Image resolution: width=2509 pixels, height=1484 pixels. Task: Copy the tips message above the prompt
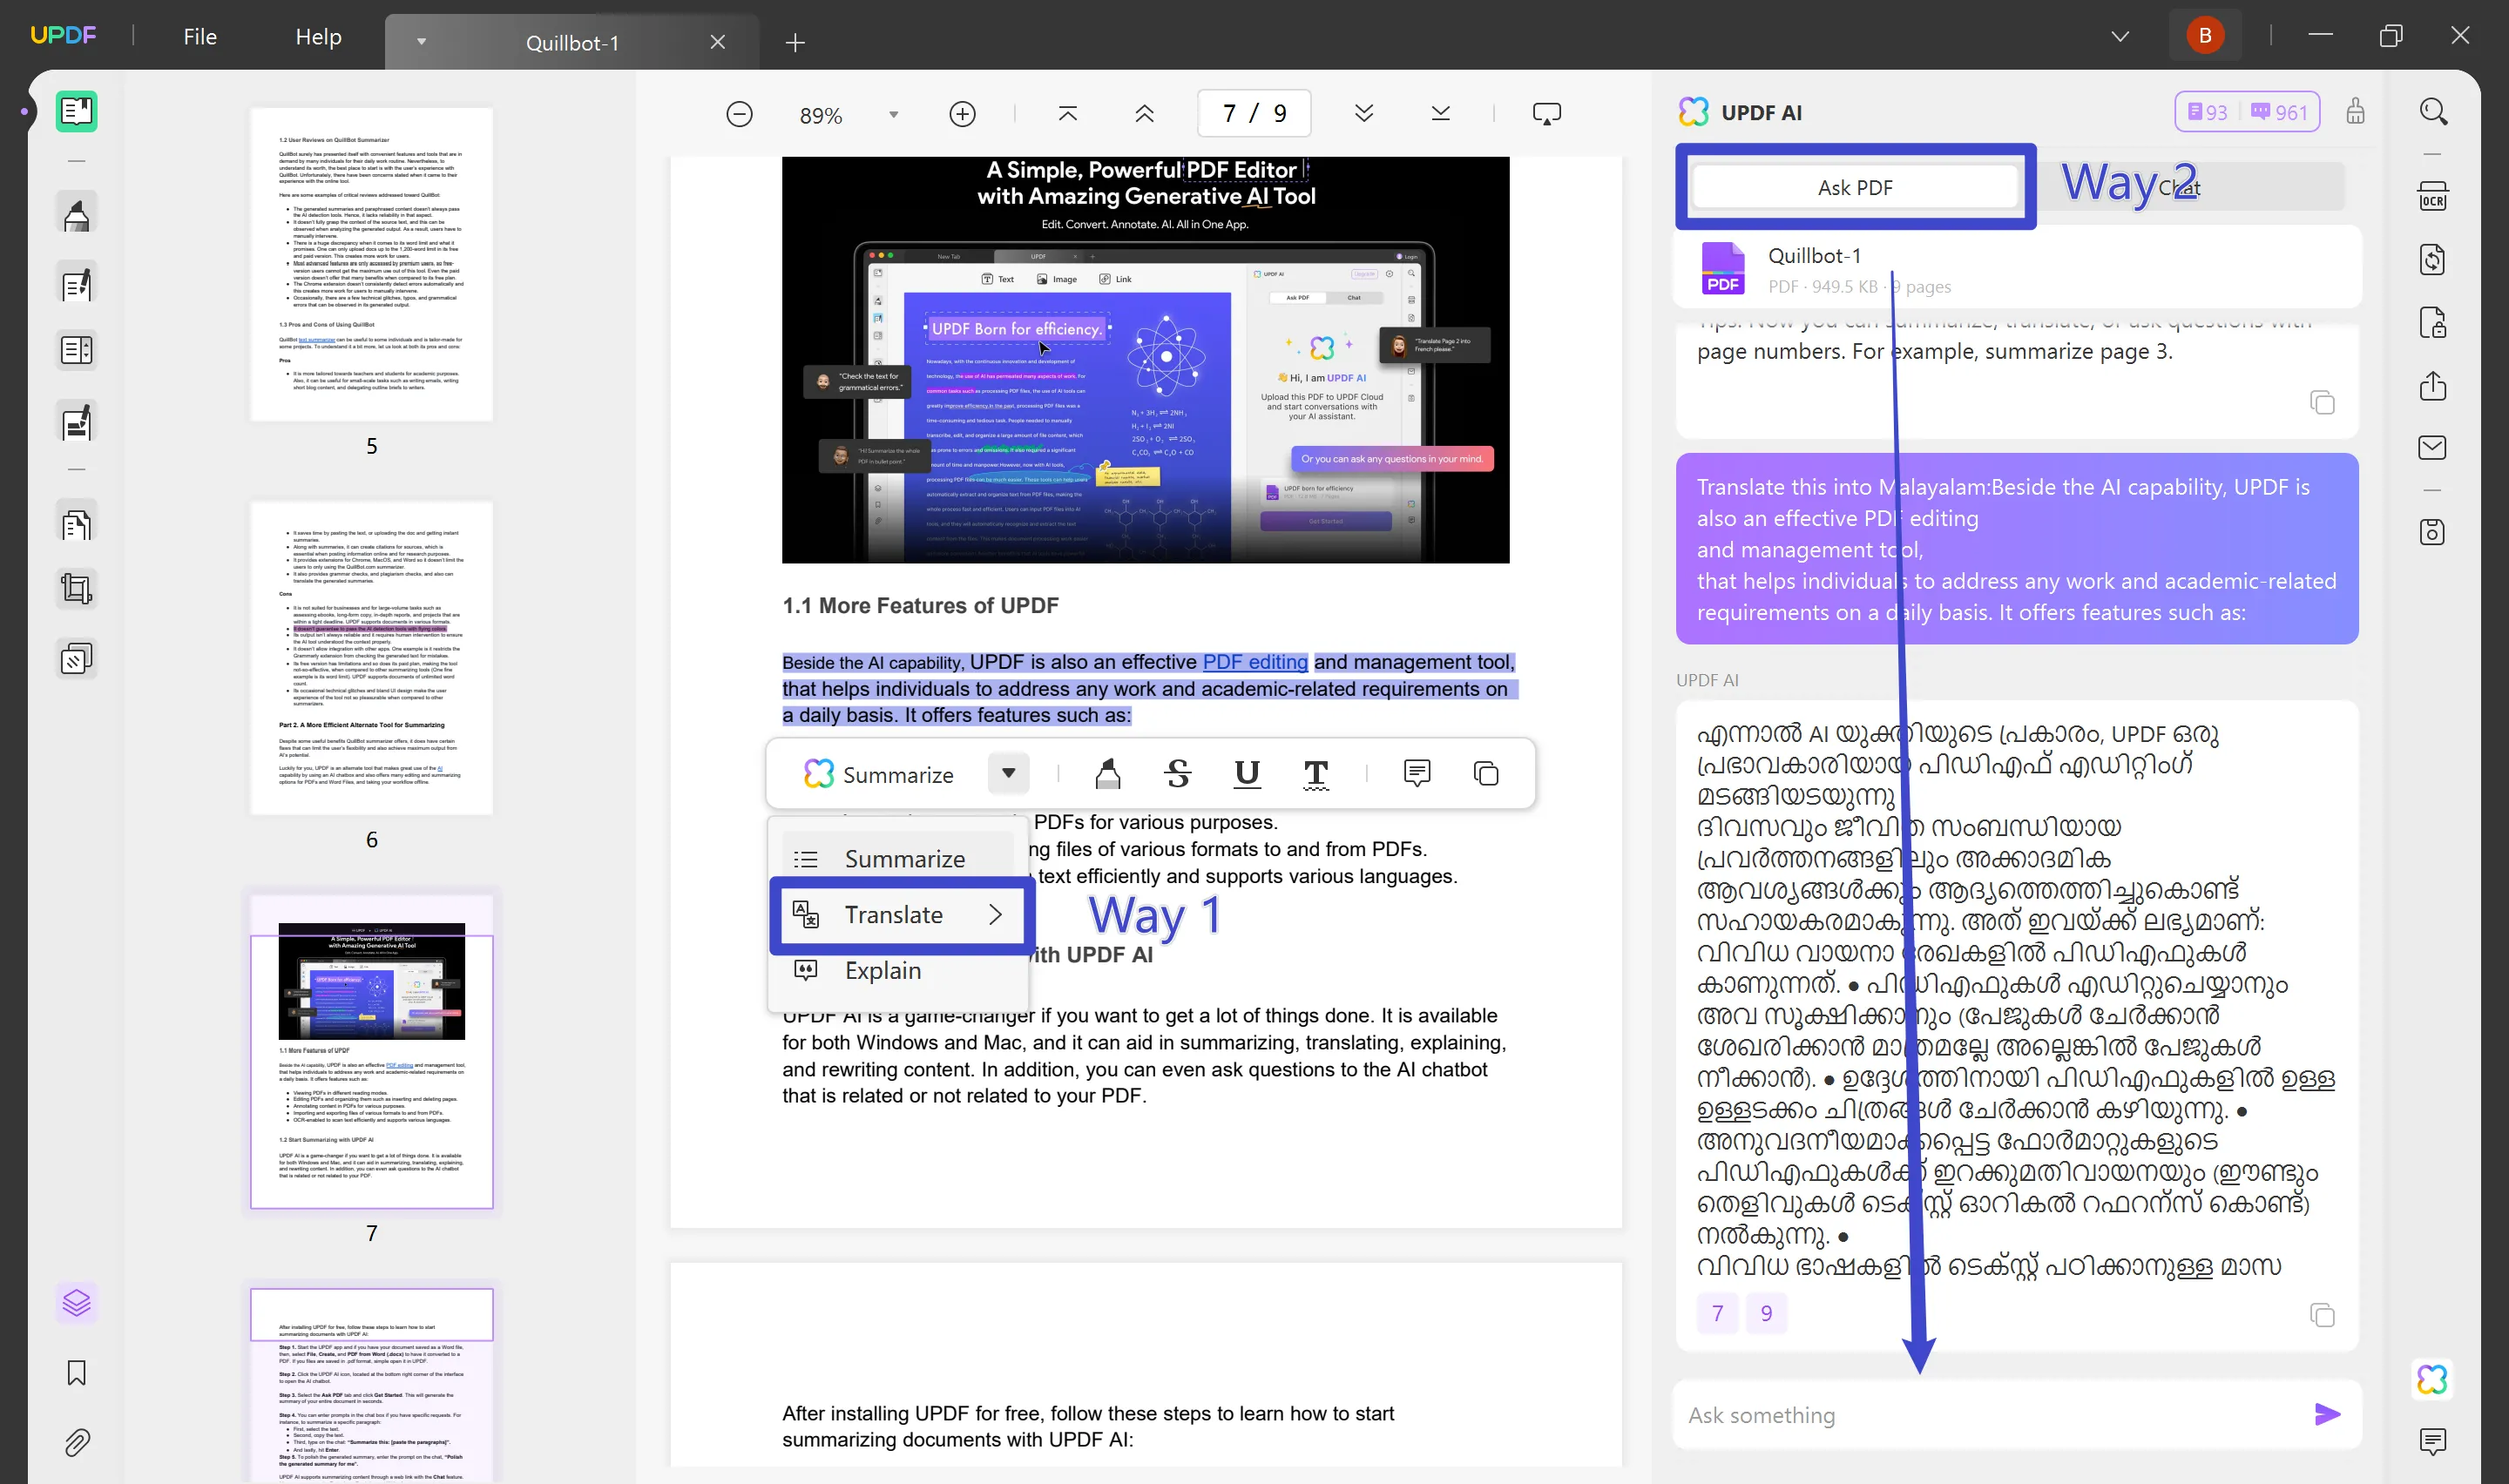[2322, 402]
